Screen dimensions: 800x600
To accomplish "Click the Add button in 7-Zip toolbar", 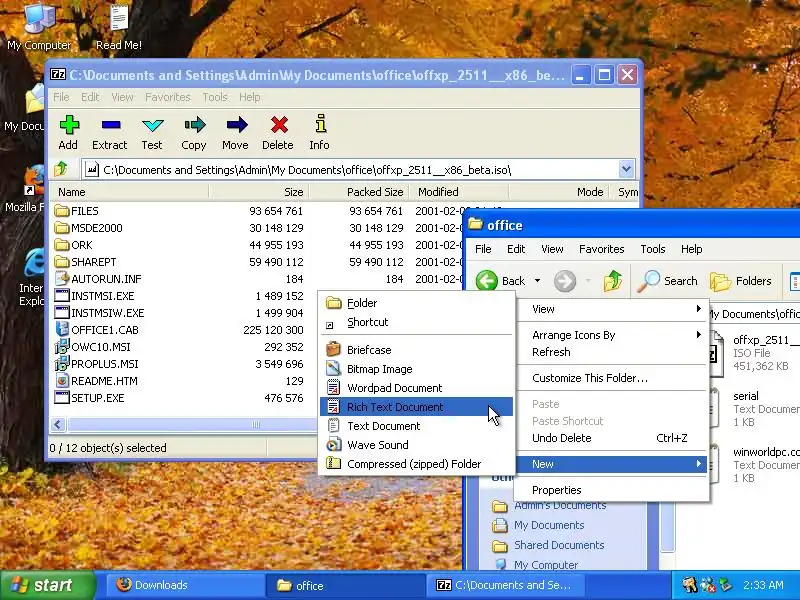I will pos(68,133).
